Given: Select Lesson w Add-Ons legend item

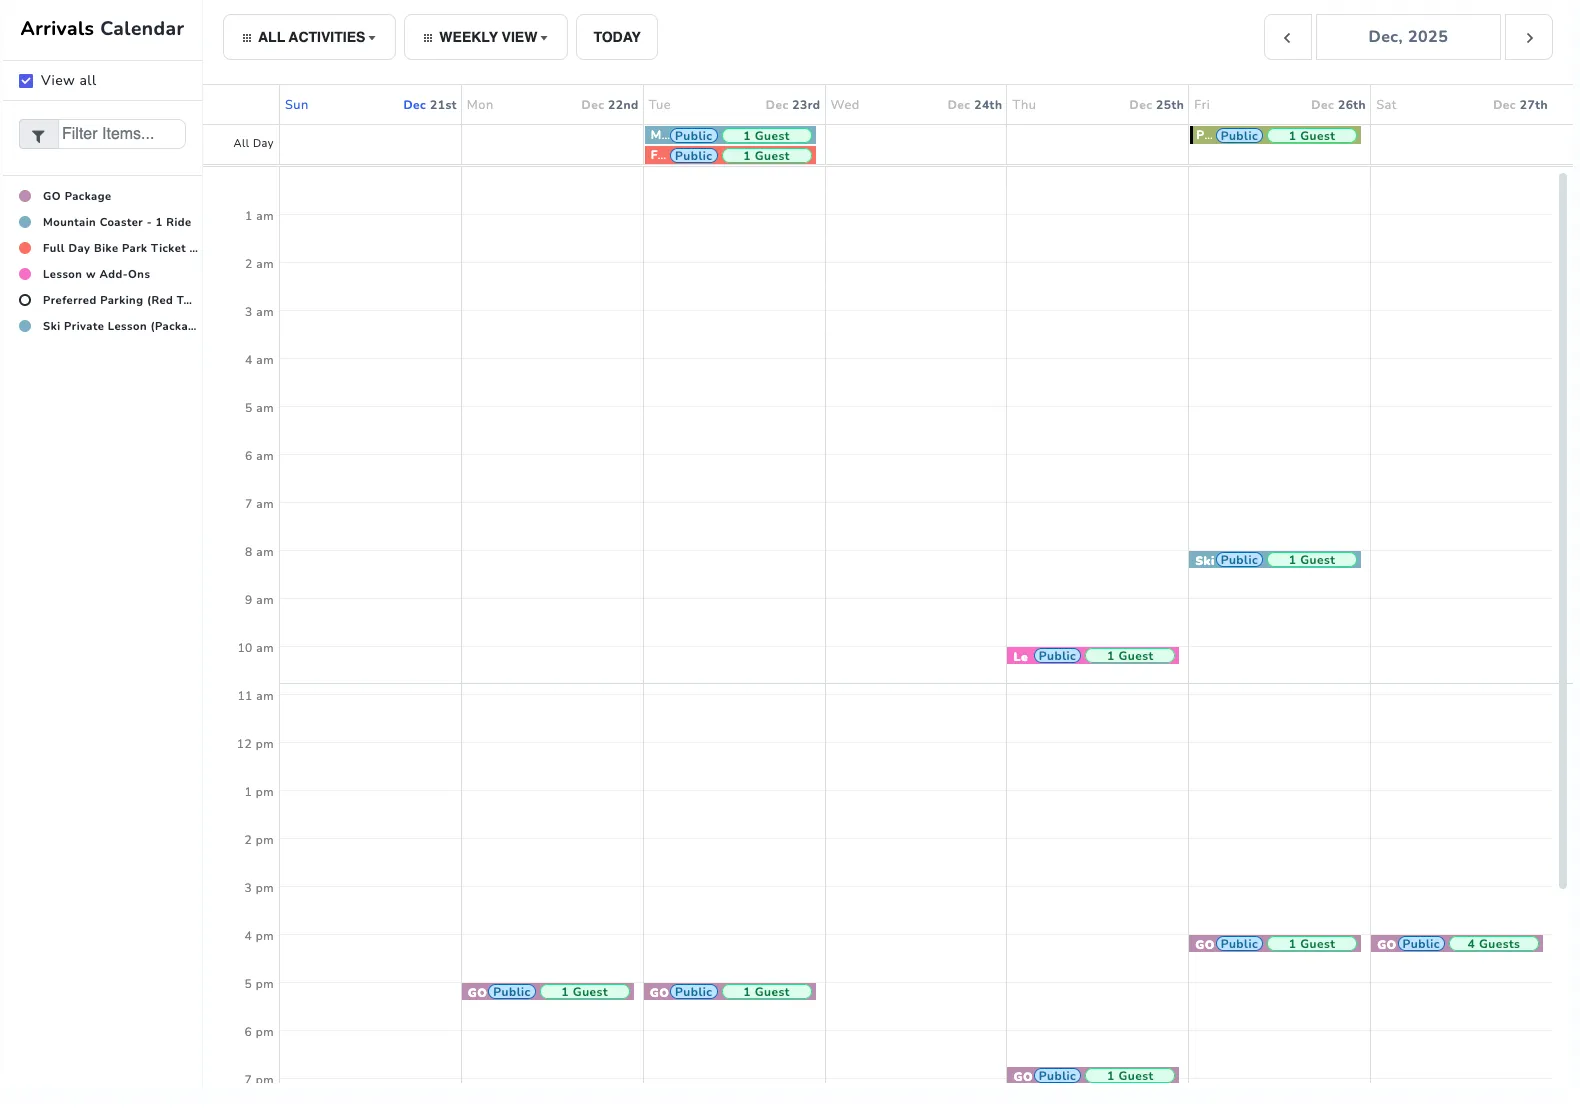Looking at the screenshot, I should tap(85, 274).
